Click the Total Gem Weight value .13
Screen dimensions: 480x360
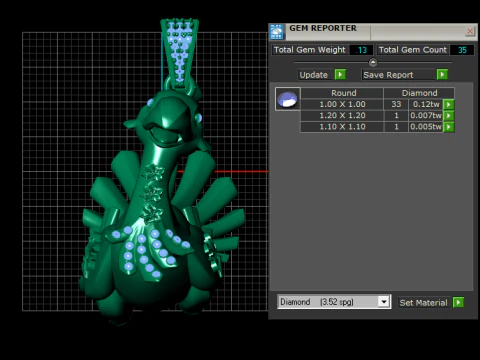(361, 50)
